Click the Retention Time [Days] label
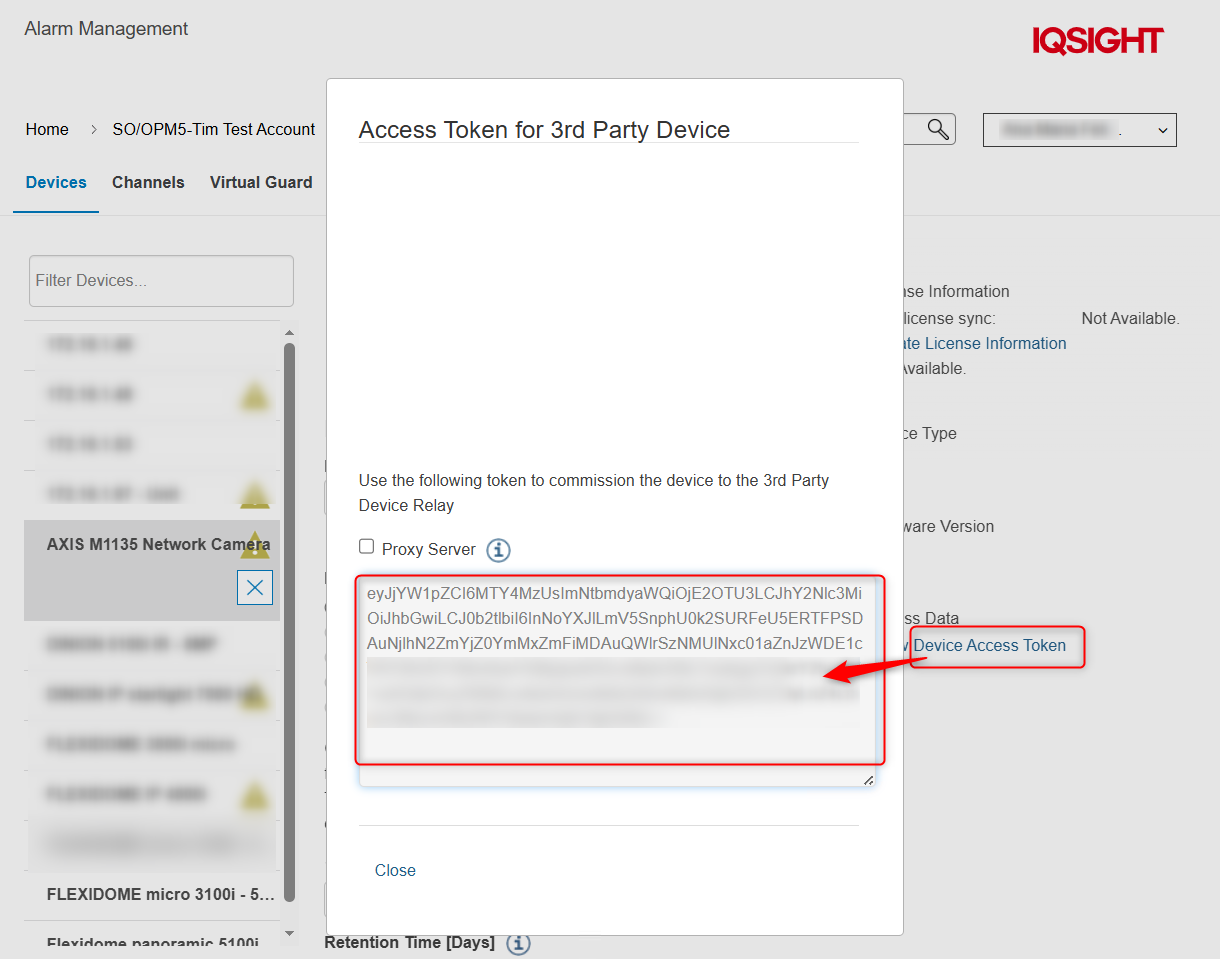This screenshot has height=959, width=1220. tap(409, 942)
